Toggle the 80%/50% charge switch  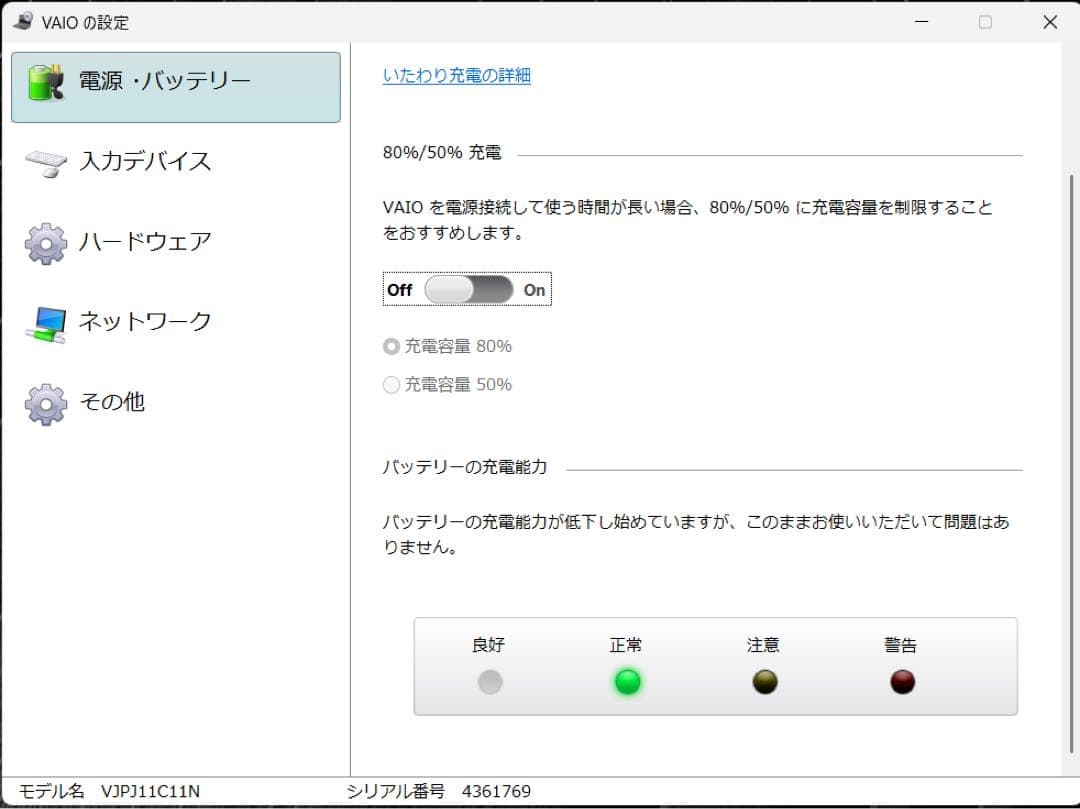coord(468,289)
